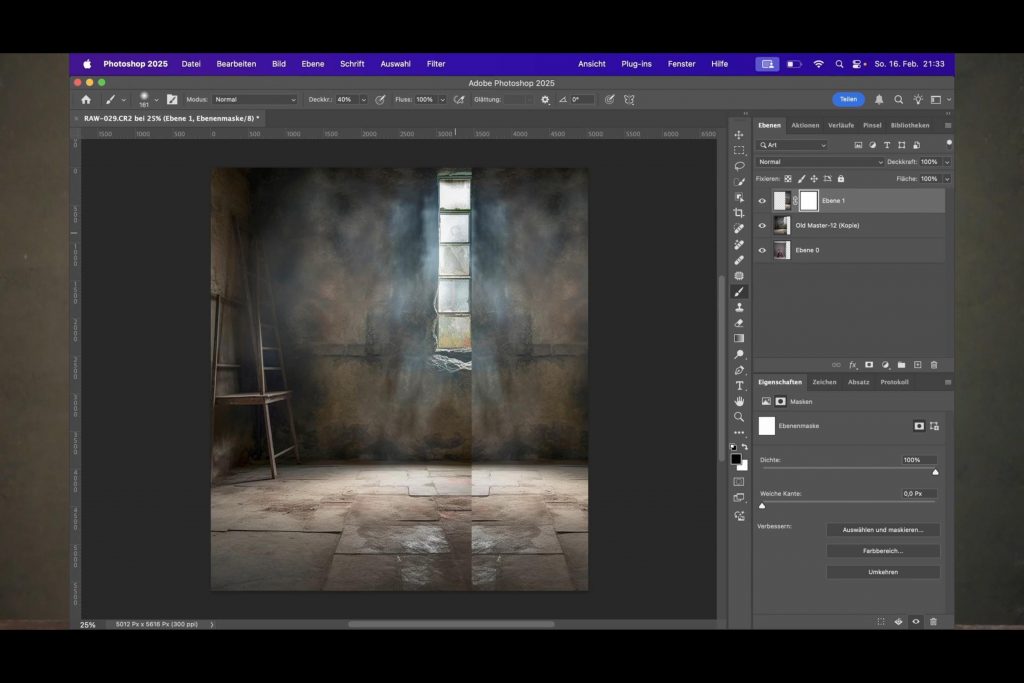Click the Auswählen und maskieren button
The image size is (1024, 683).
pos(883,530)
